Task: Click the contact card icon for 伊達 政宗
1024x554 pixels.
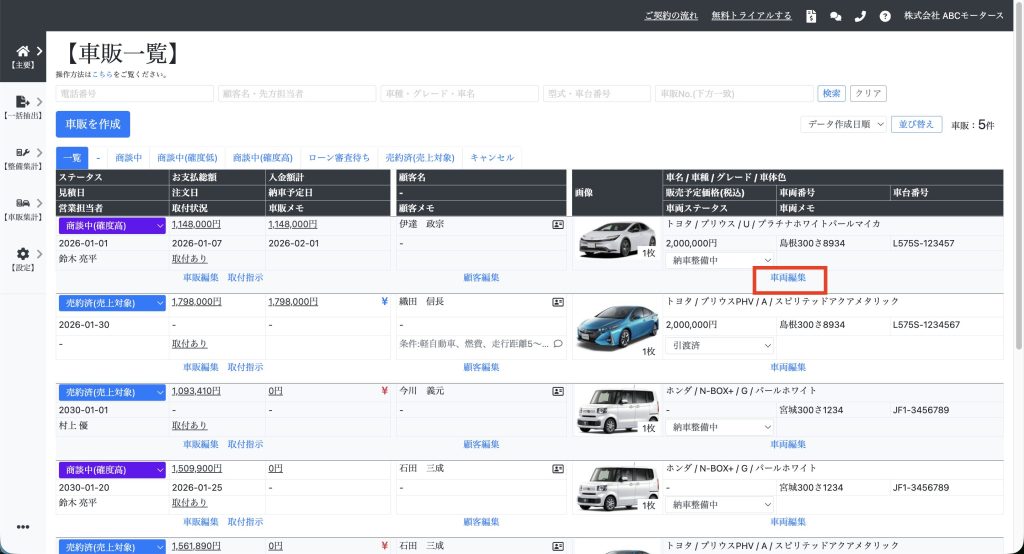Action: (x=558, y=225)
